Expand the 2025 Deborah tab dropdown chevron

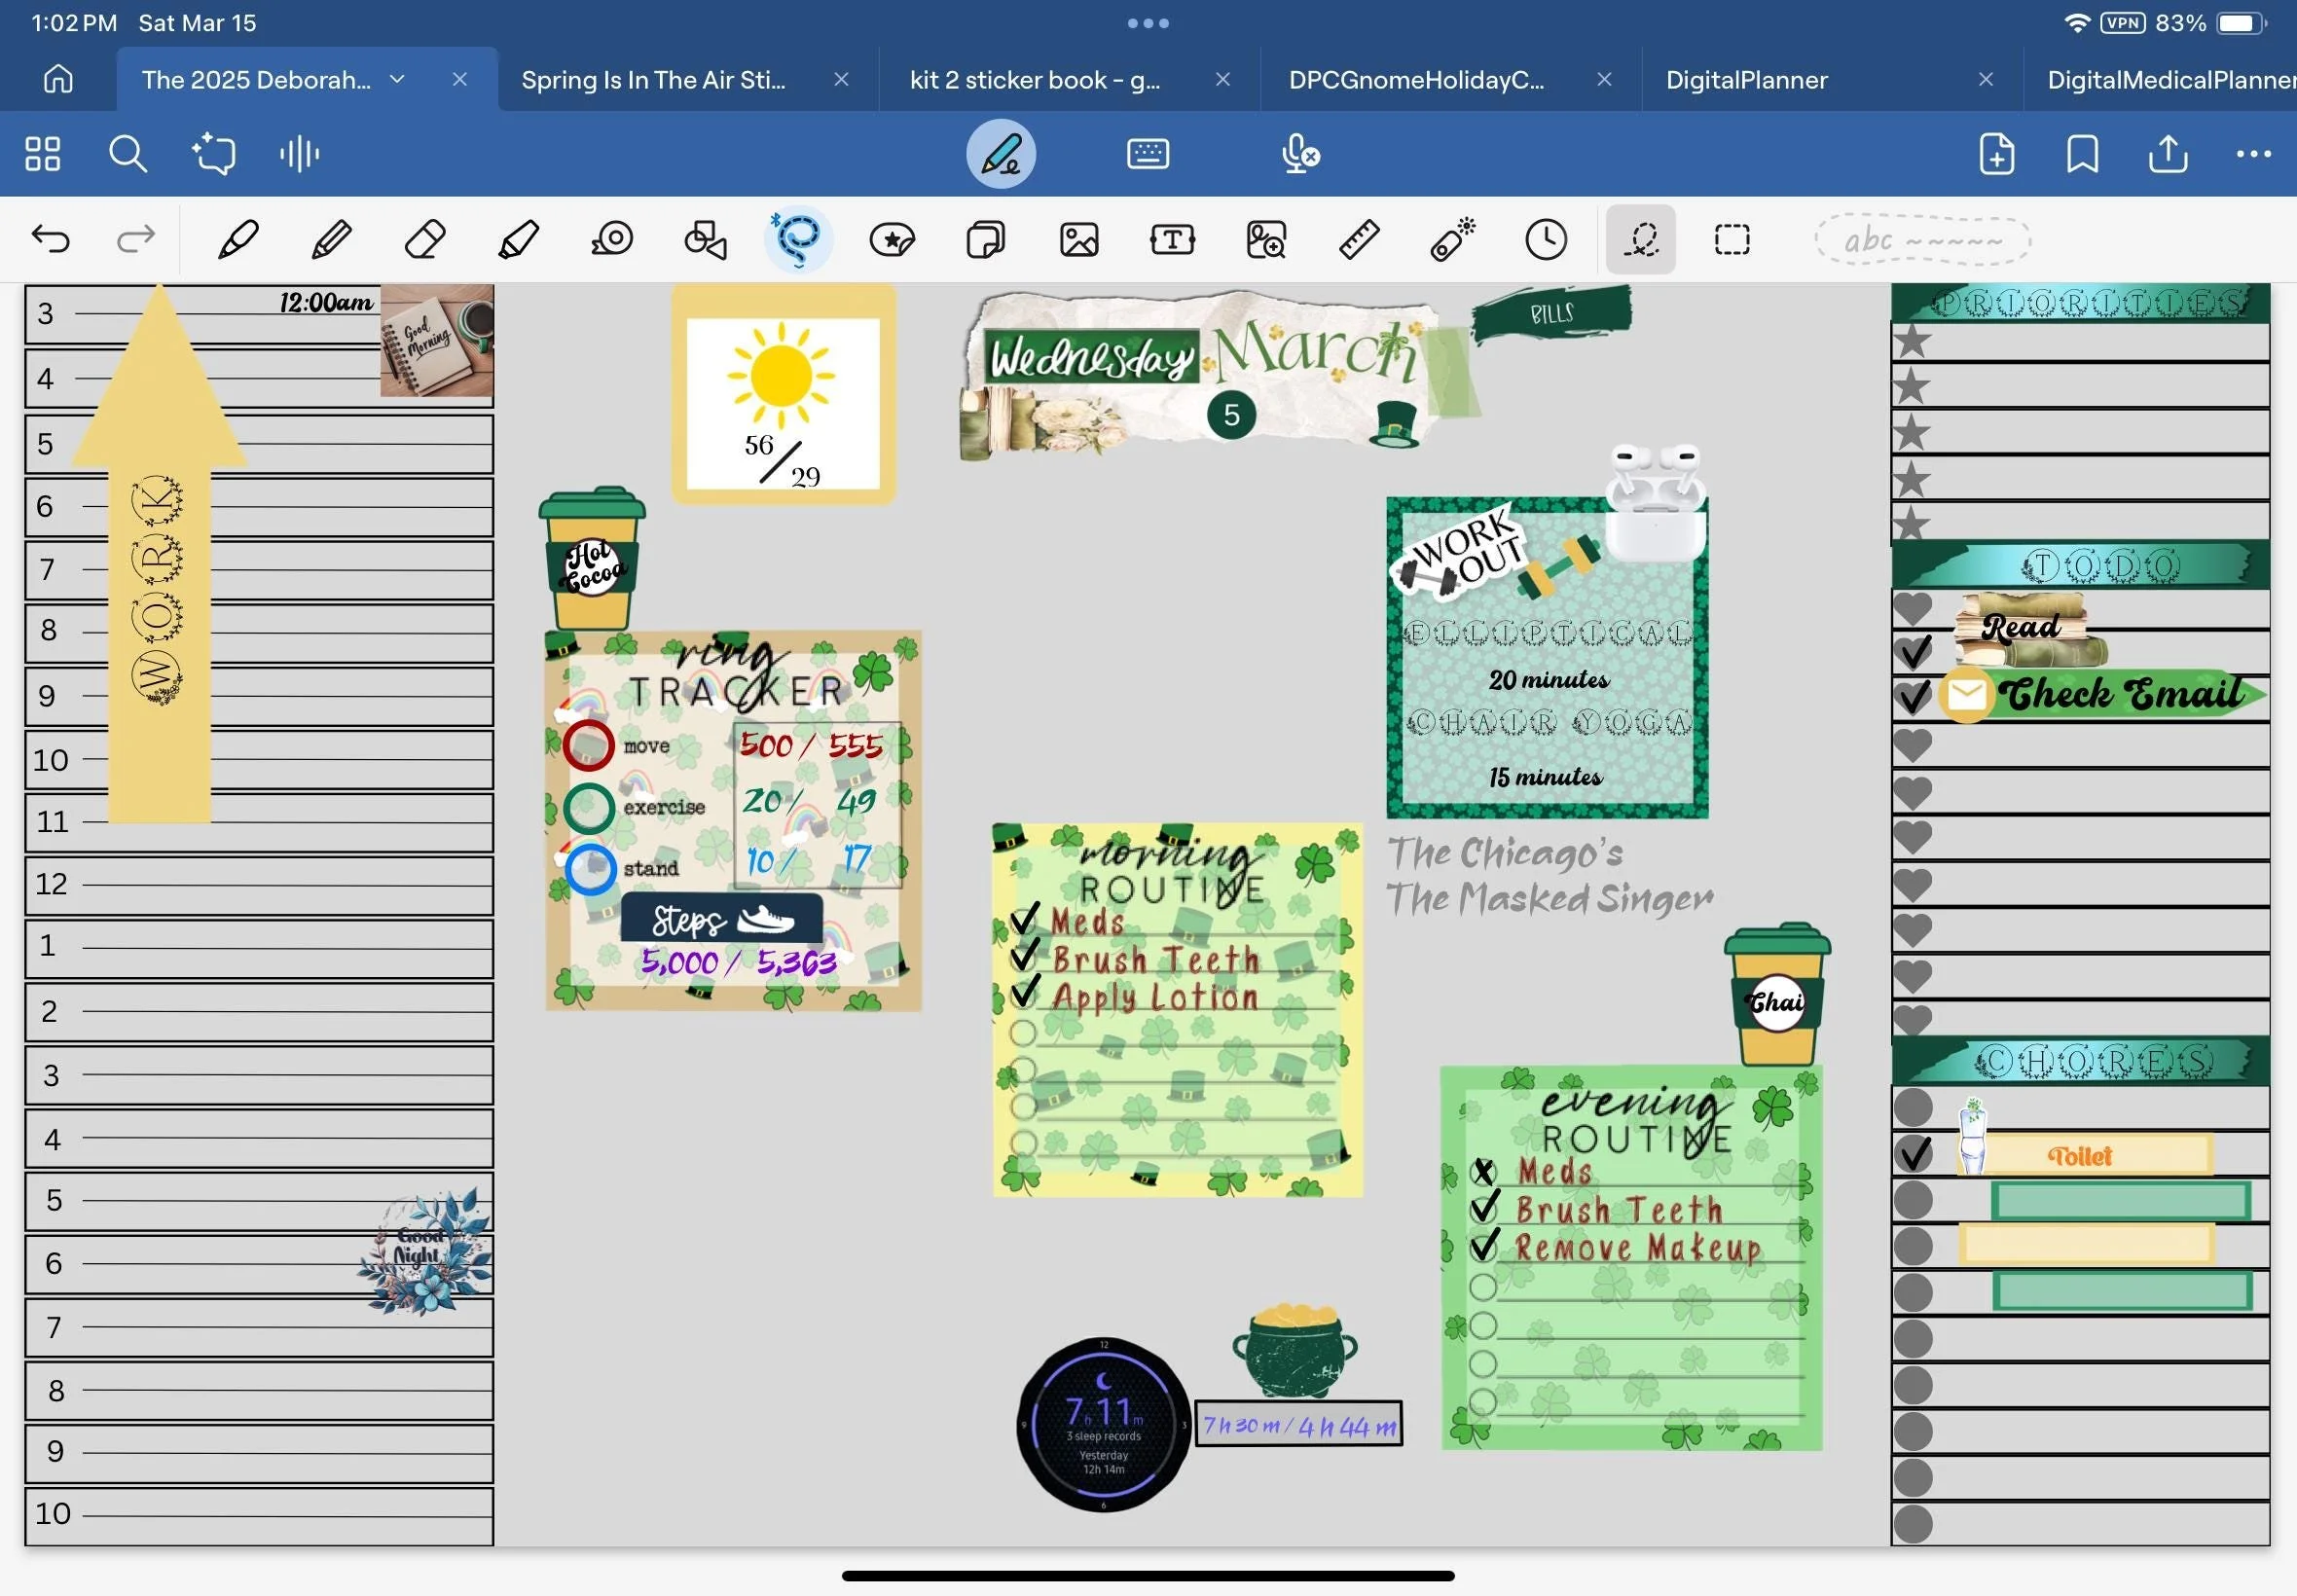tap(397, 79)
